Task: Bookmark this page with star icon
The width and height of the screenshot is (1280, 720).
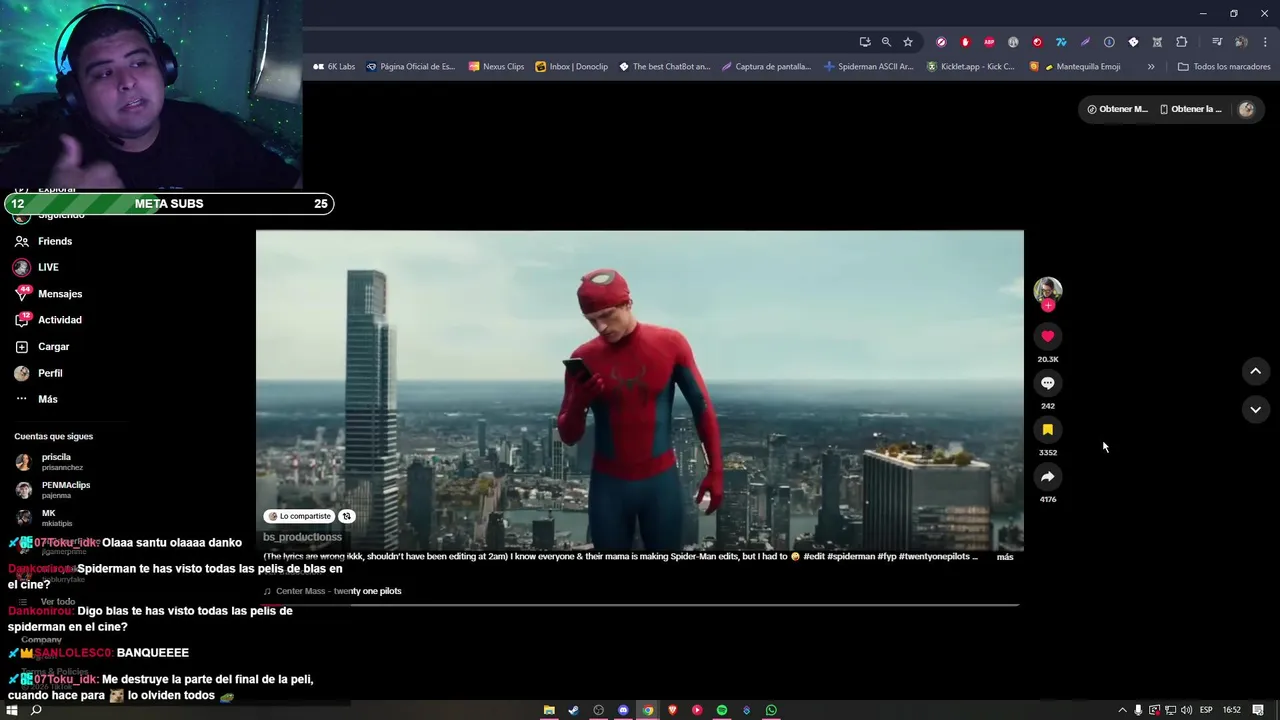Action: [908, 42]
